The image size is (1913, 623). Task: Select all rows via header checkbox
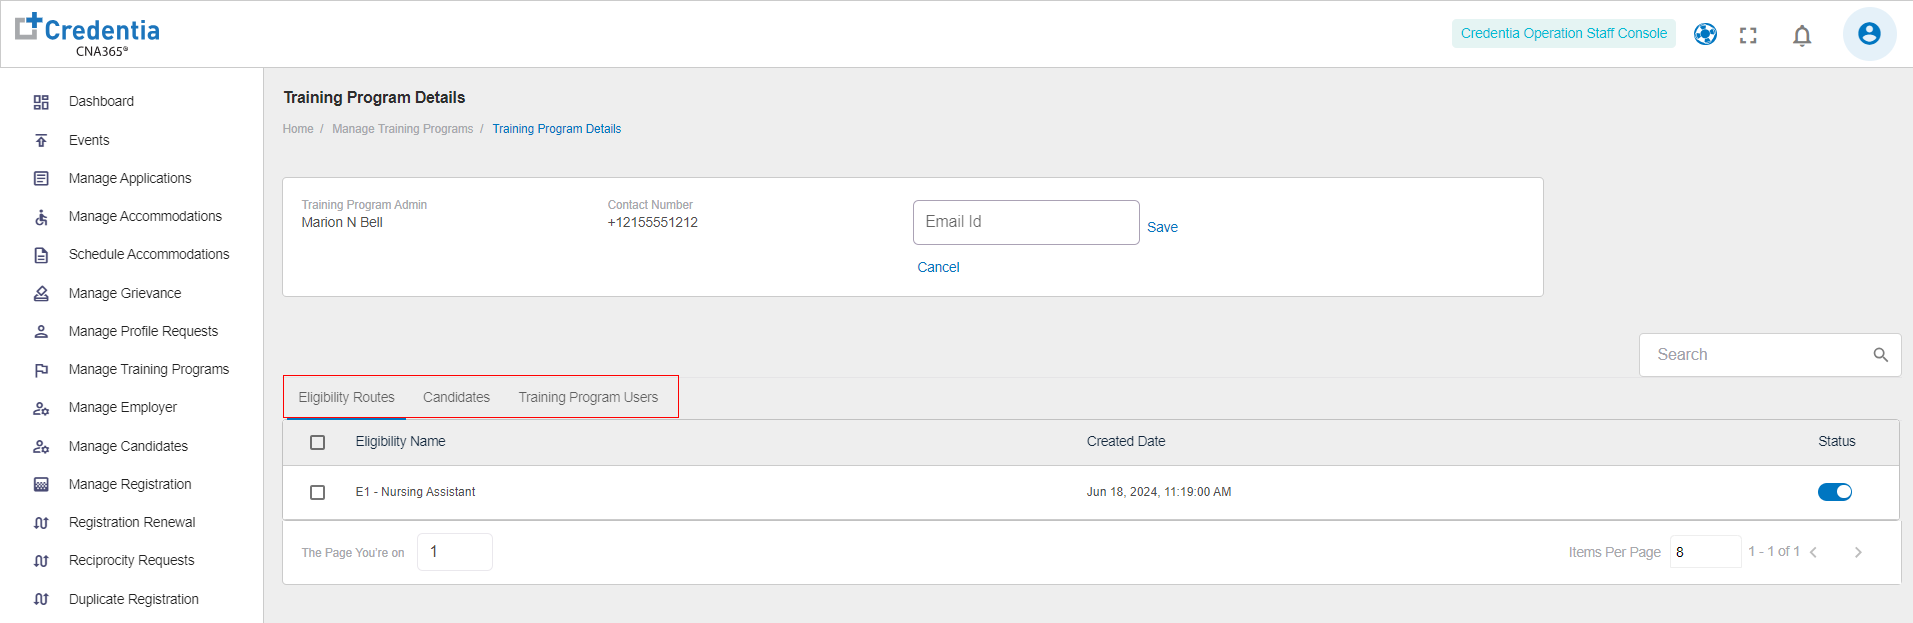point(318,442)
